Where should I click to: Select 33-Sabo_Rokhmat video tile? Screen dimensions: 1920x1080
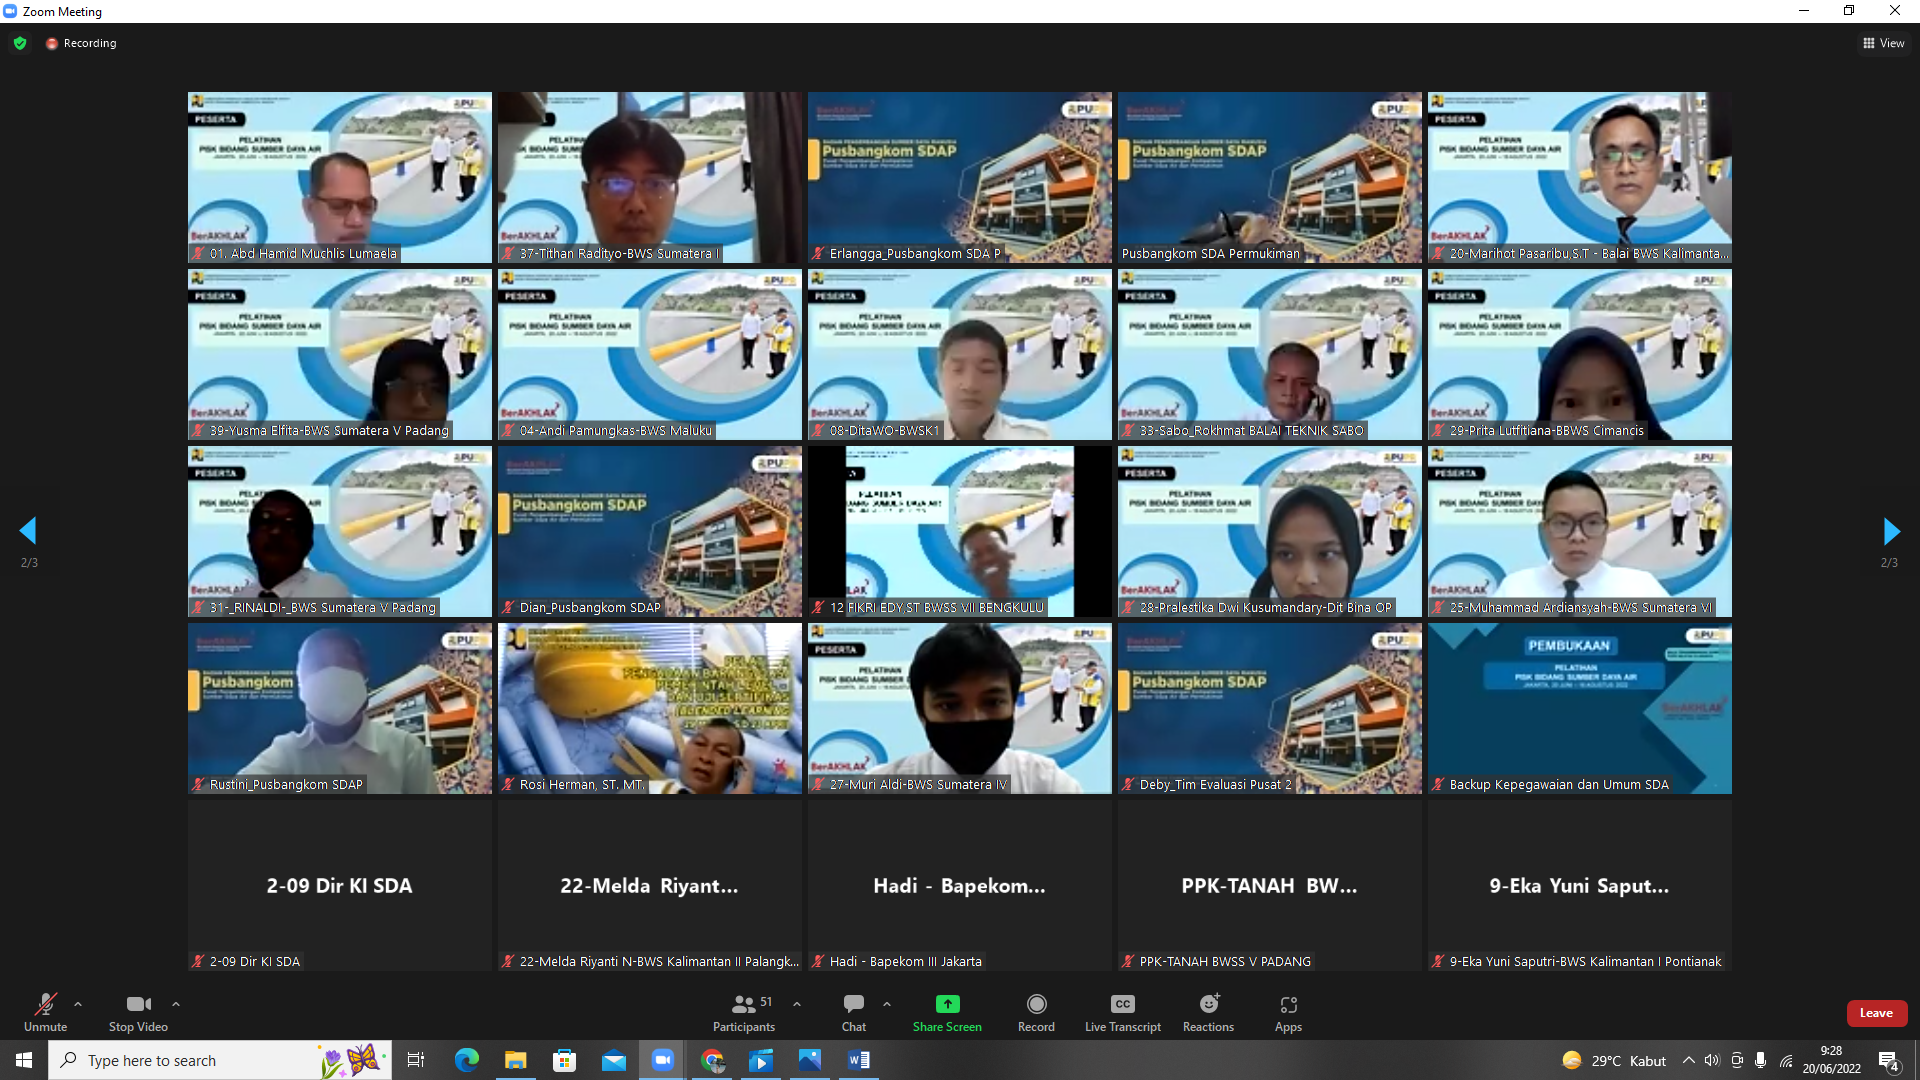tap(1270, 354)
